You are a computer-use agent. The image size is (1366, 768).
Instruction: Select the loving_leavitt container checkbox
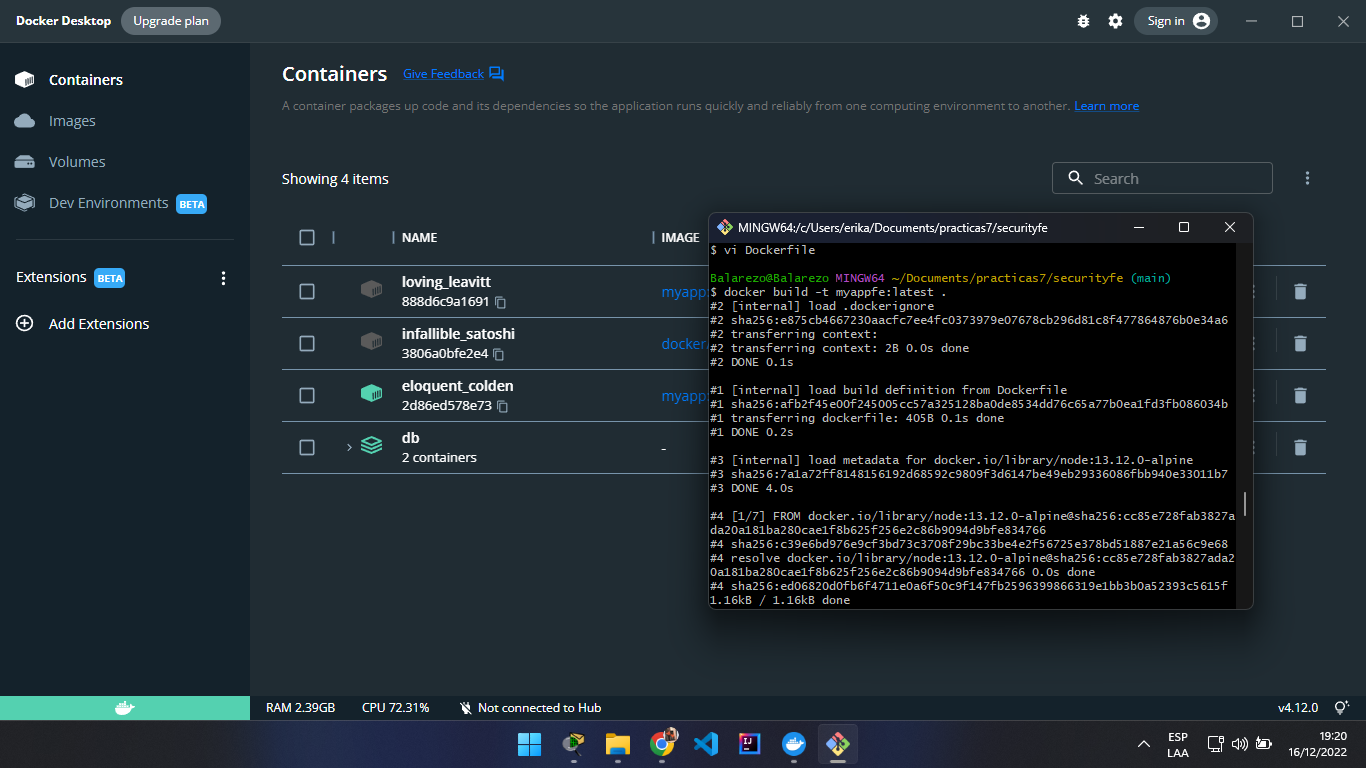tap(306, 291)
